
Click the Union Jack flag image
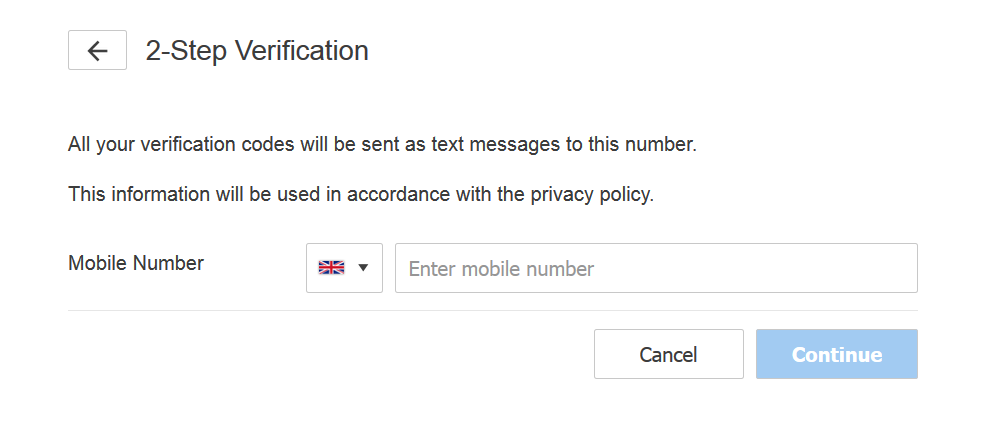tap(331, 268)
